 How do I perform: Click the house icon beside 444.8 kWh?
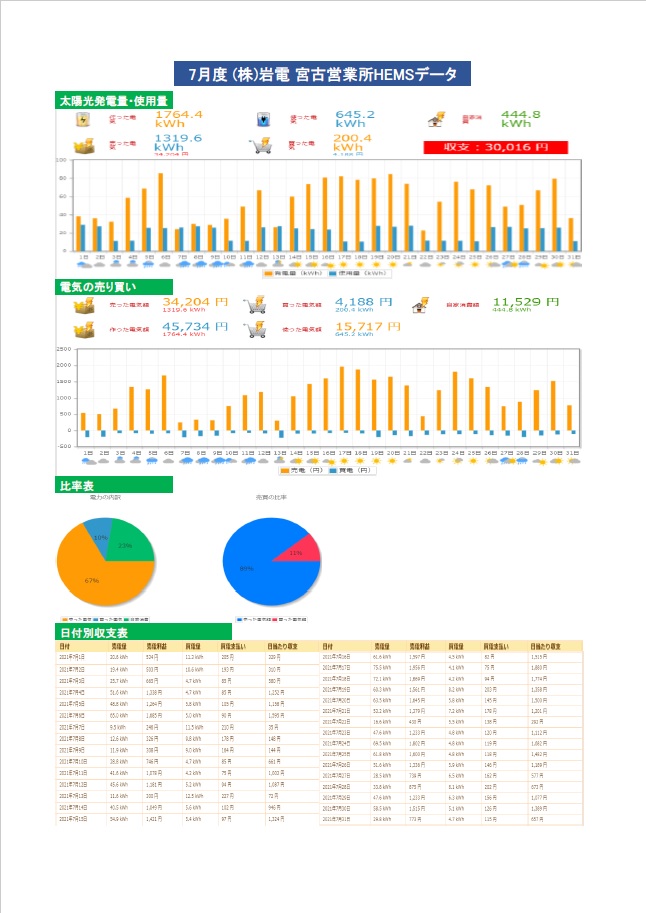pos(435,120)
